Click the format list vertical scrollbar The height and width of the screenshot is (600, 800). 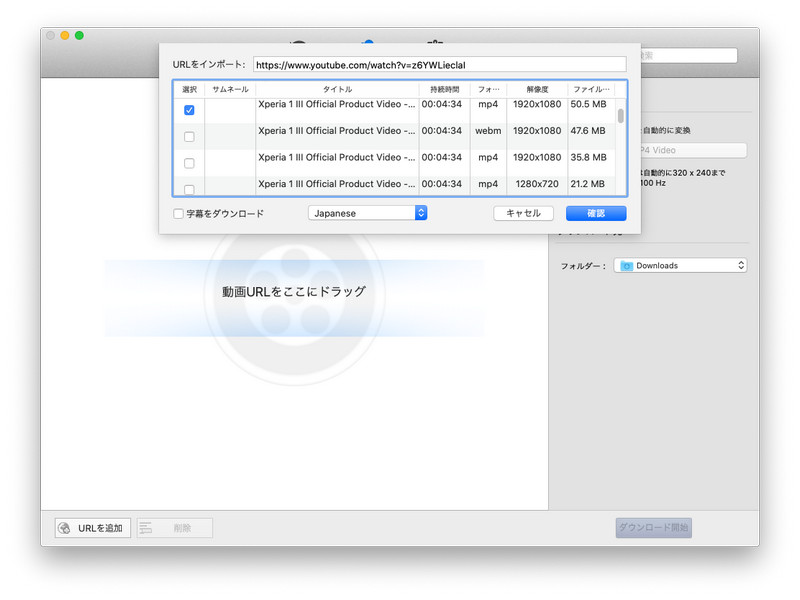(x=620, y=116)
